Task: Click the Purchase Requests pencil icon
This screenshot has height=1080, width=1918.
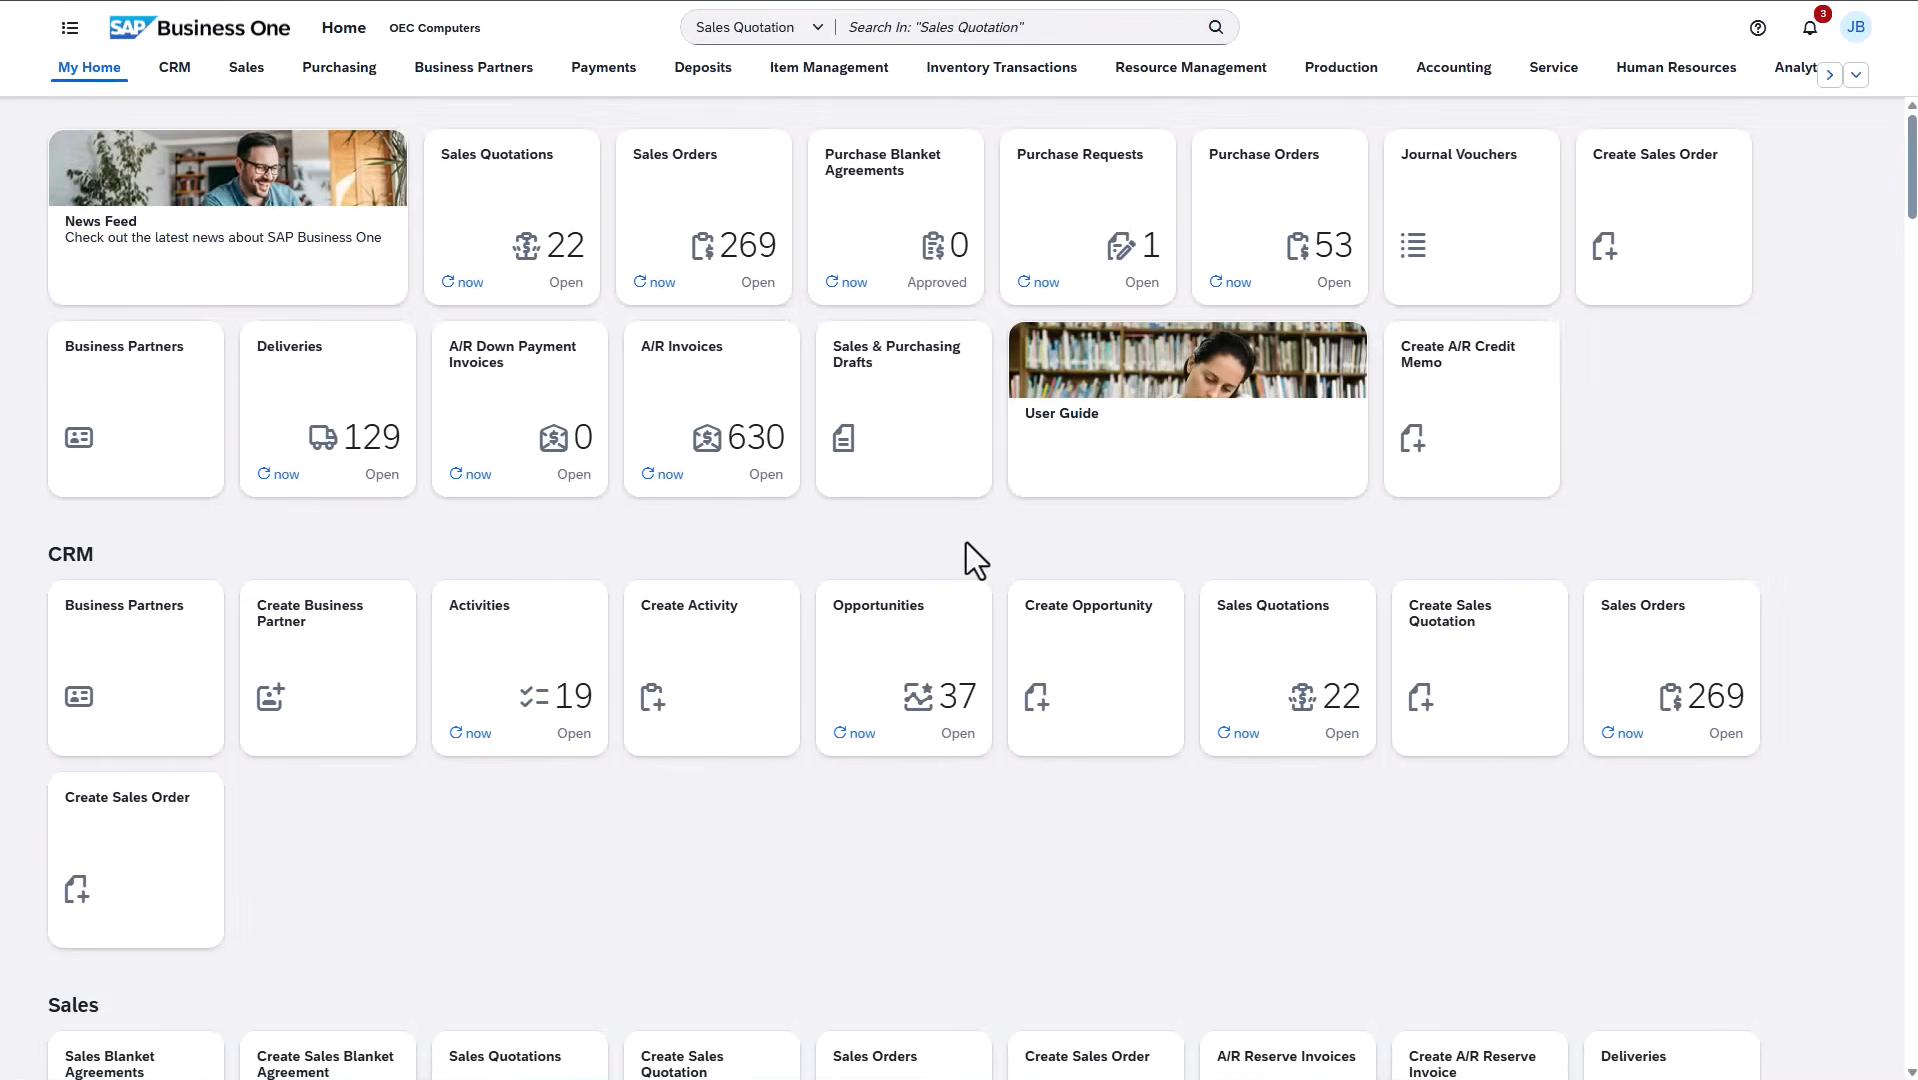Action: pyautogui.click(x=1121, y=245)
